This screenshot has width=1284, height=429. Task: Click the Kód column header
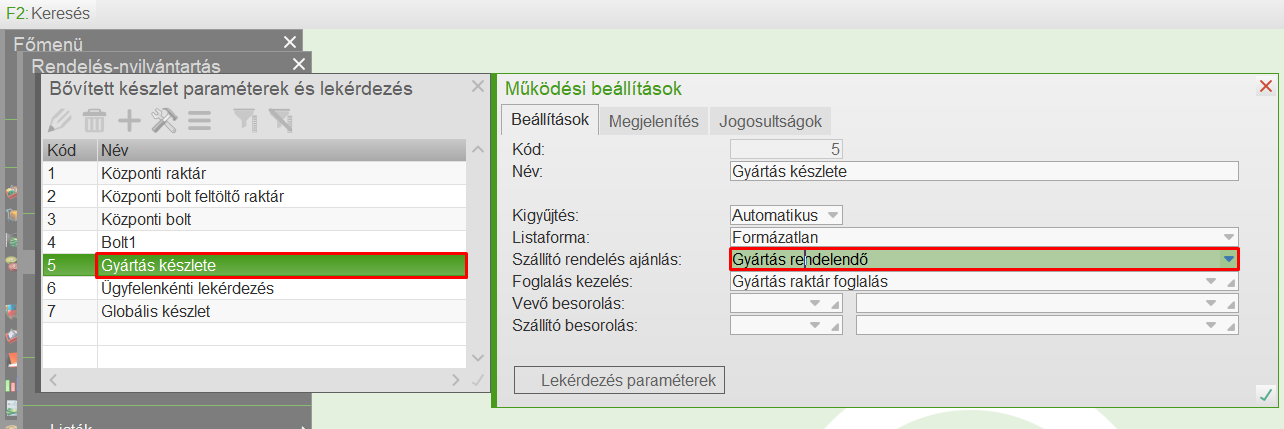(x=70, y=151)
